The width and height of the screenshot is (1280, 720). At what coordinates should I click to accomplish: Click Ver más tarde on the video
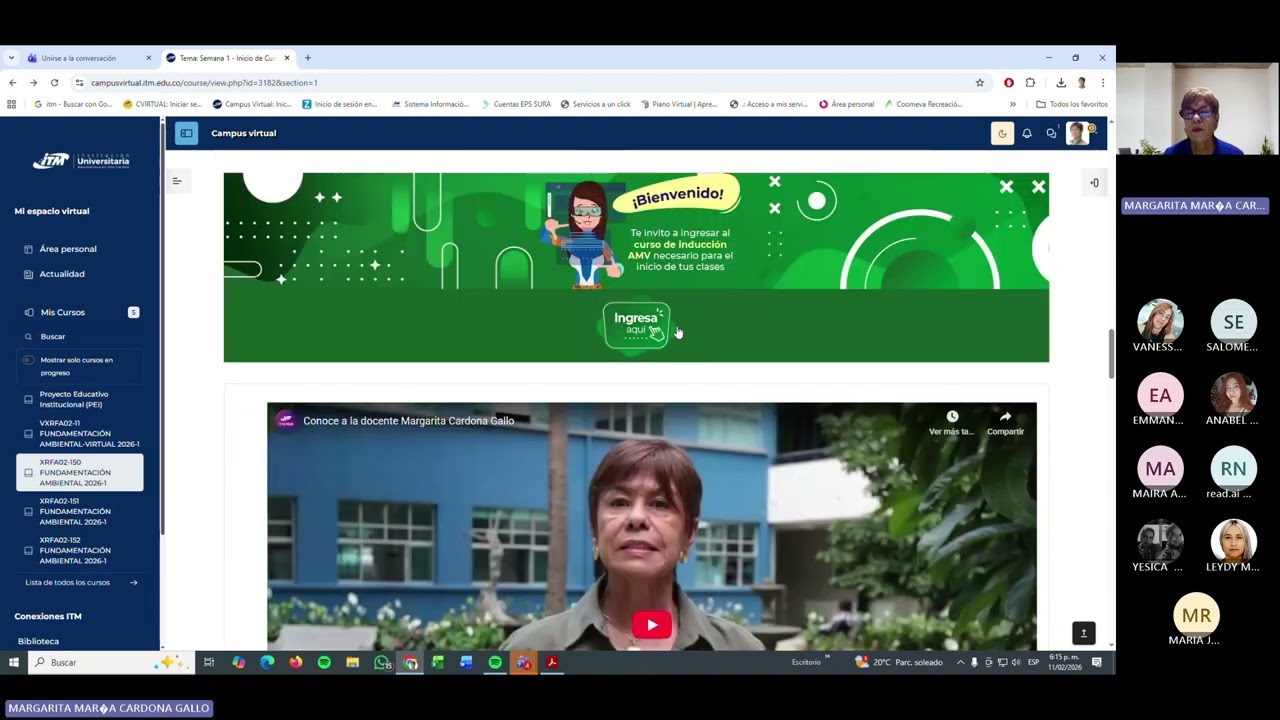pos(951,423)
